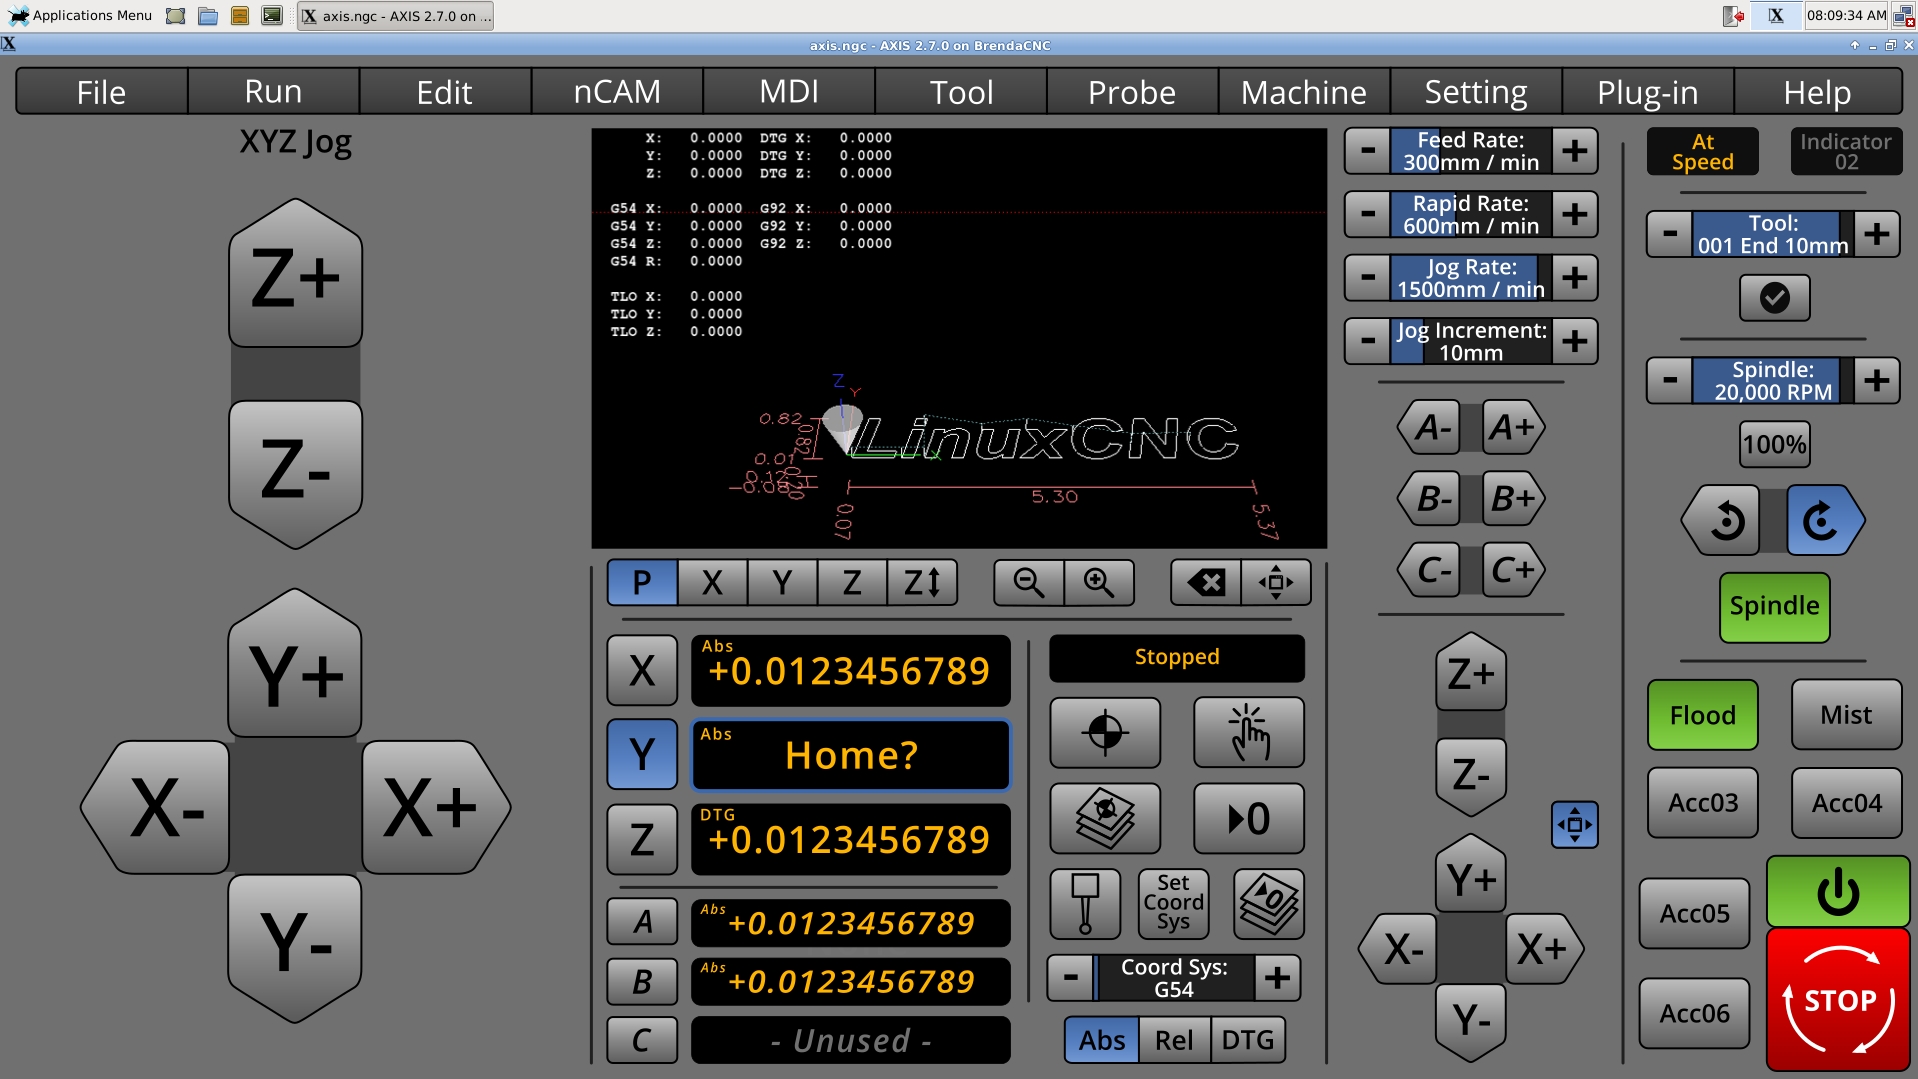The height and width of the screenshot is (1079, 1918).
Task: Click the Feed Rate 300mm/min bar
Action: click(1471, 151)
